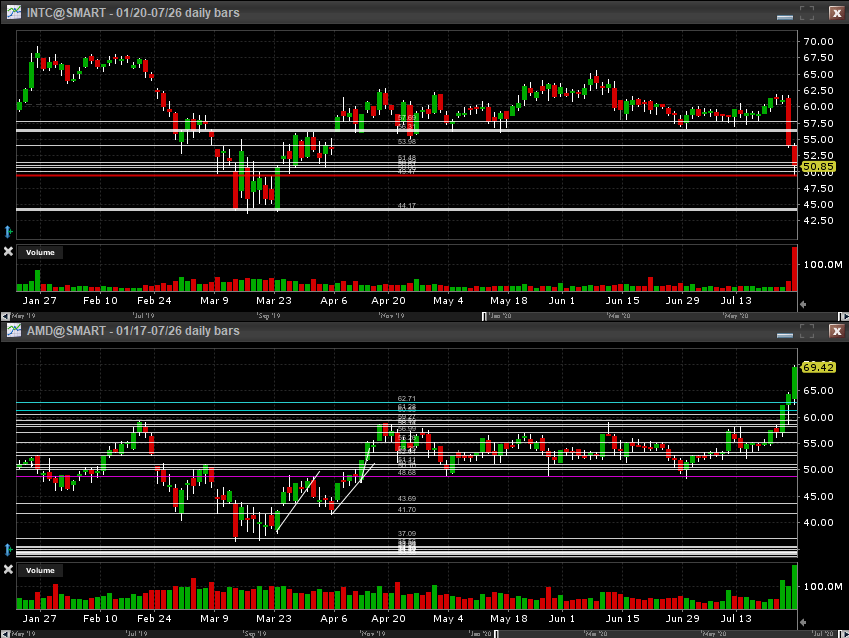Click the INTC chart window icon
Screen dimensions: 849x638
pos(14,12)
